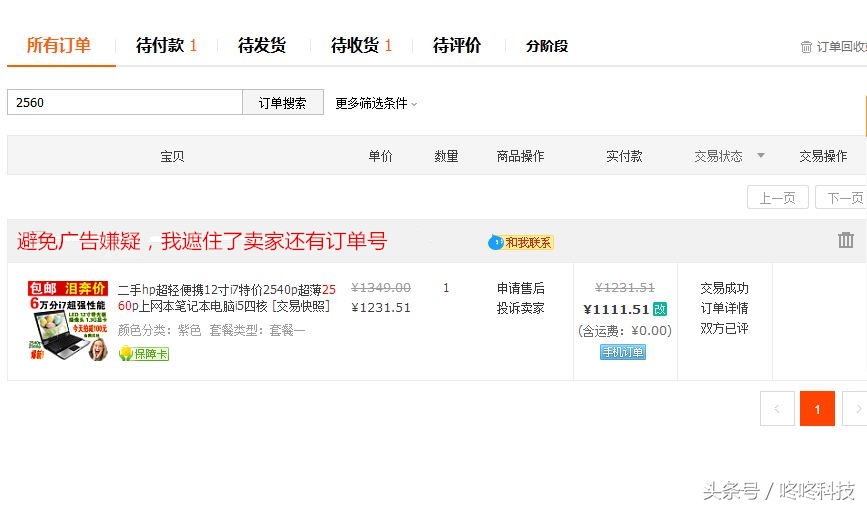Delete the order with trash icon
Image resolution: width=867 pixels, height=508 pixels.
pos(845,240)
